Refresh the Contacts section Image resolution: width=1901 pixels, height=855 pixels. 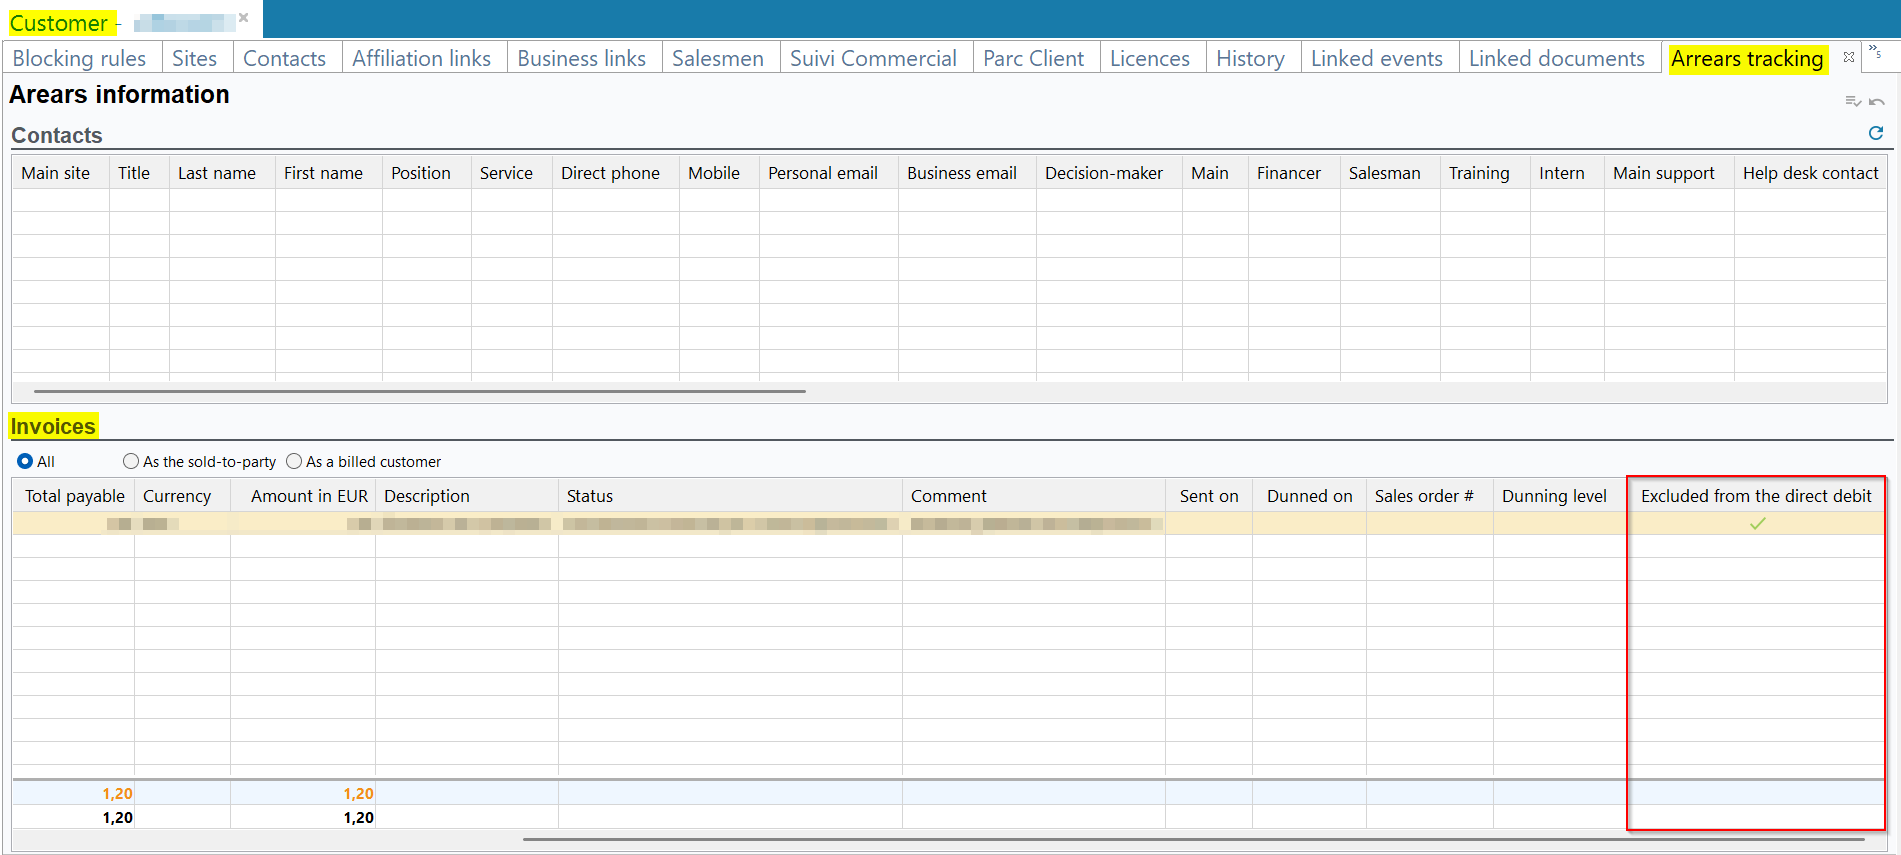[x=1875, y=133]
